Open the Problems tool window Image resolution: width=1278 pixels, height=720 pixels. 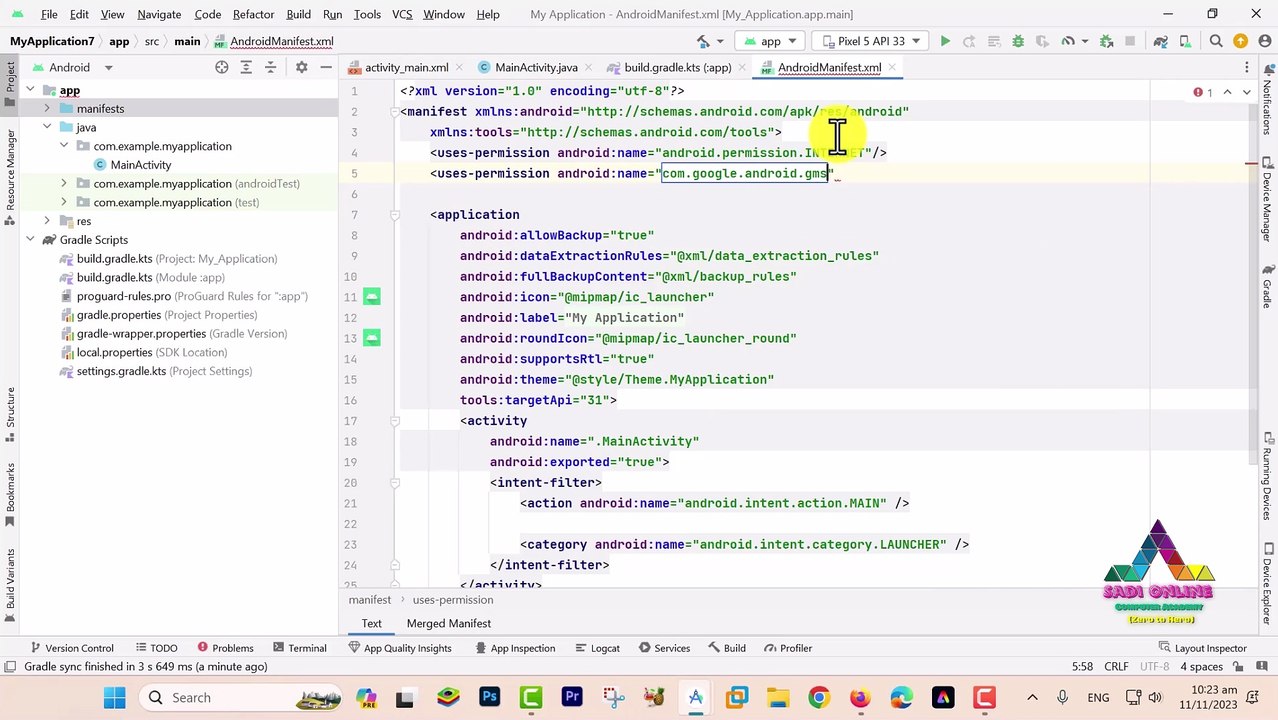pyautogui.click(x=225, y=648)
